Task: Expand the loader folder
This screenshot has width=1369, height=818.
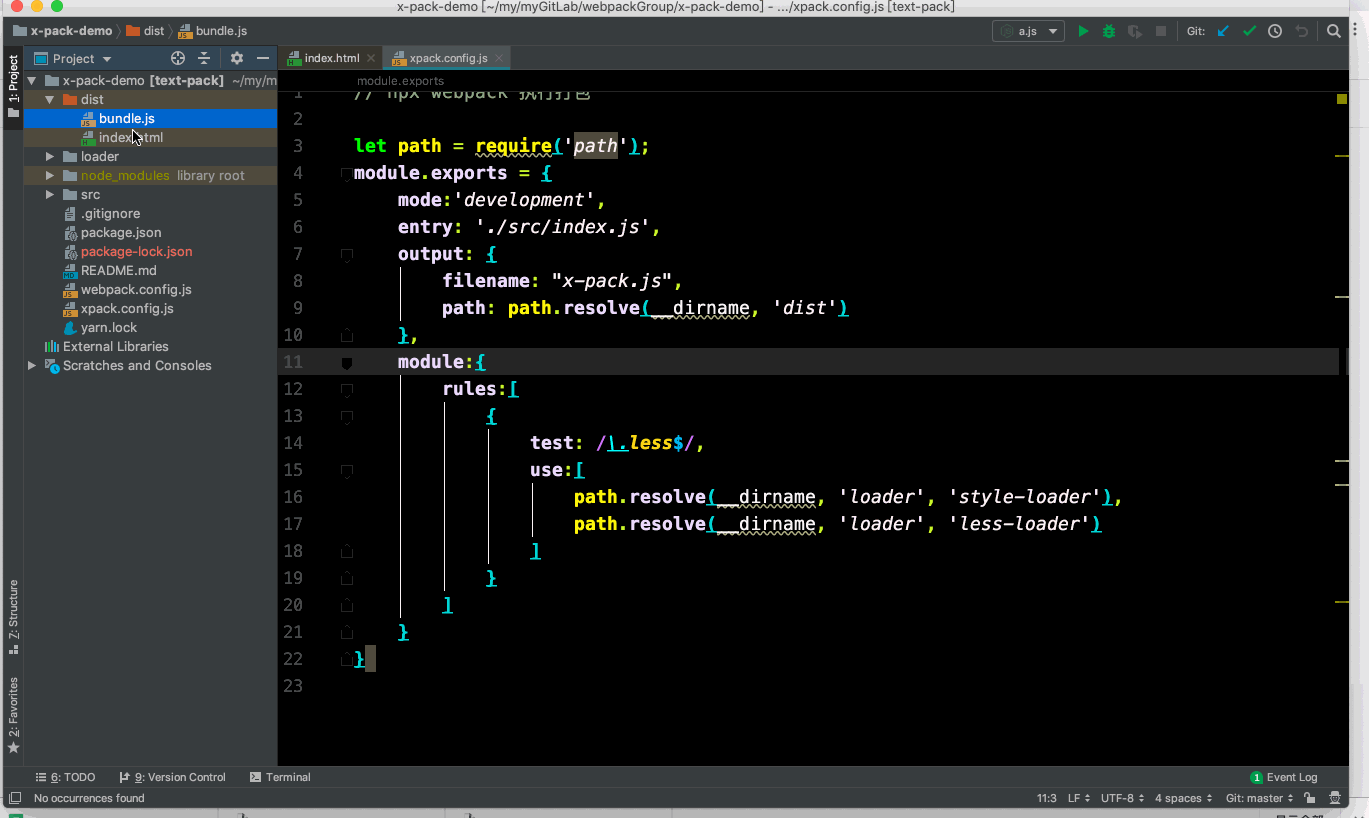Action: [50, 156]
